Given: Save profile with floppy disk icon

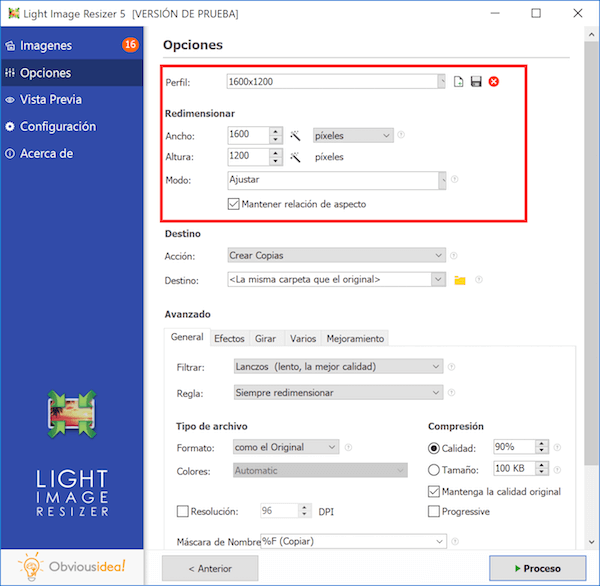Looking at the screenshot, I should tap(476, 82).
